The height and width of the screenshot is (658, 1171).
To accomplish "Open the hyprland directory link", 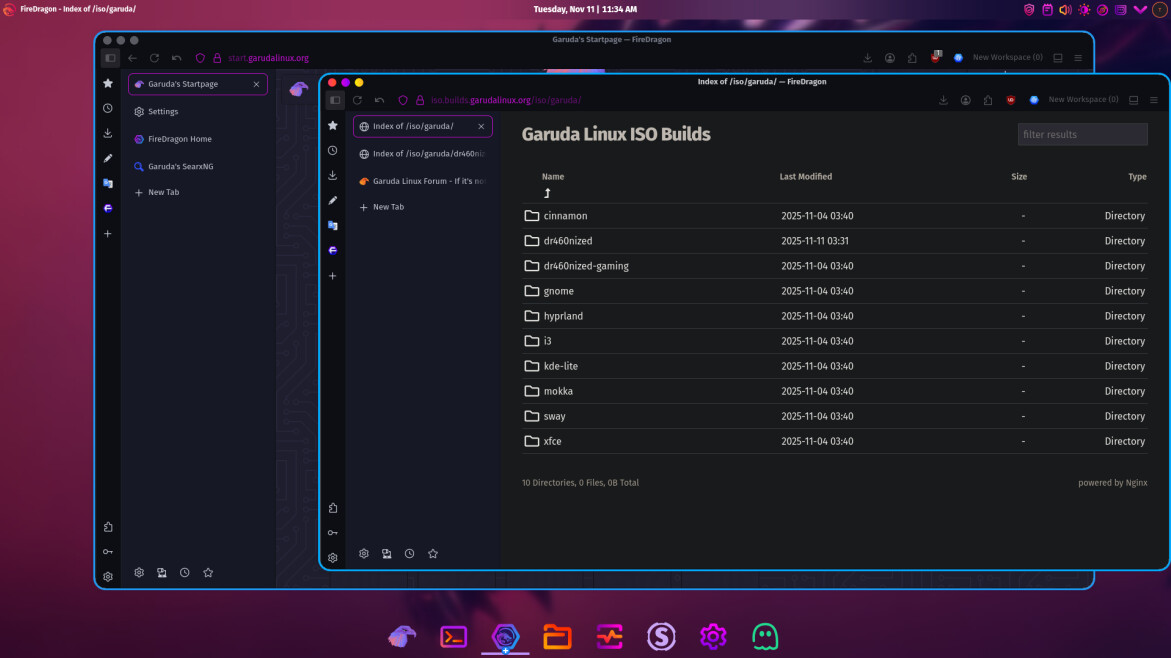I will 563,316.
